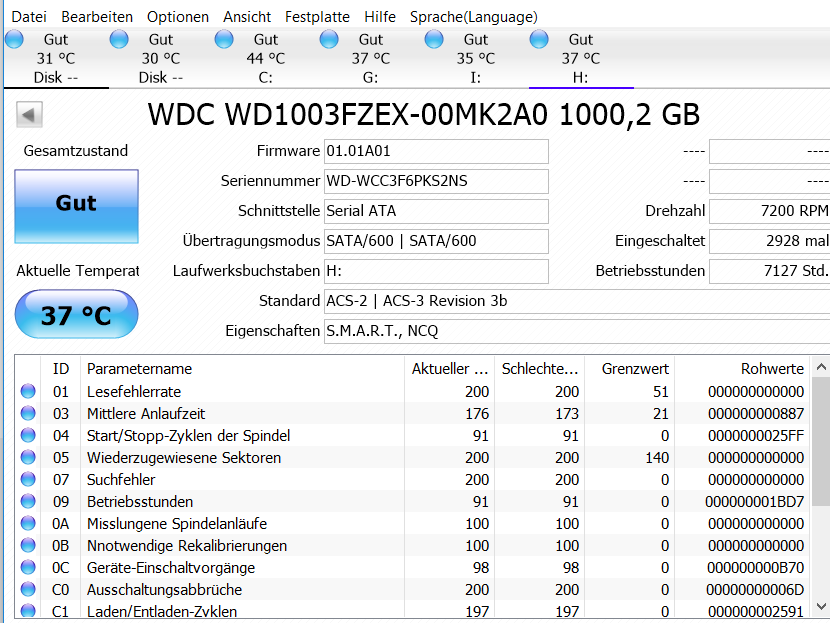The height and width of the screenshot is (623, 830).
Task: Open the Bearbeiten menu
Action: point(97,17)
